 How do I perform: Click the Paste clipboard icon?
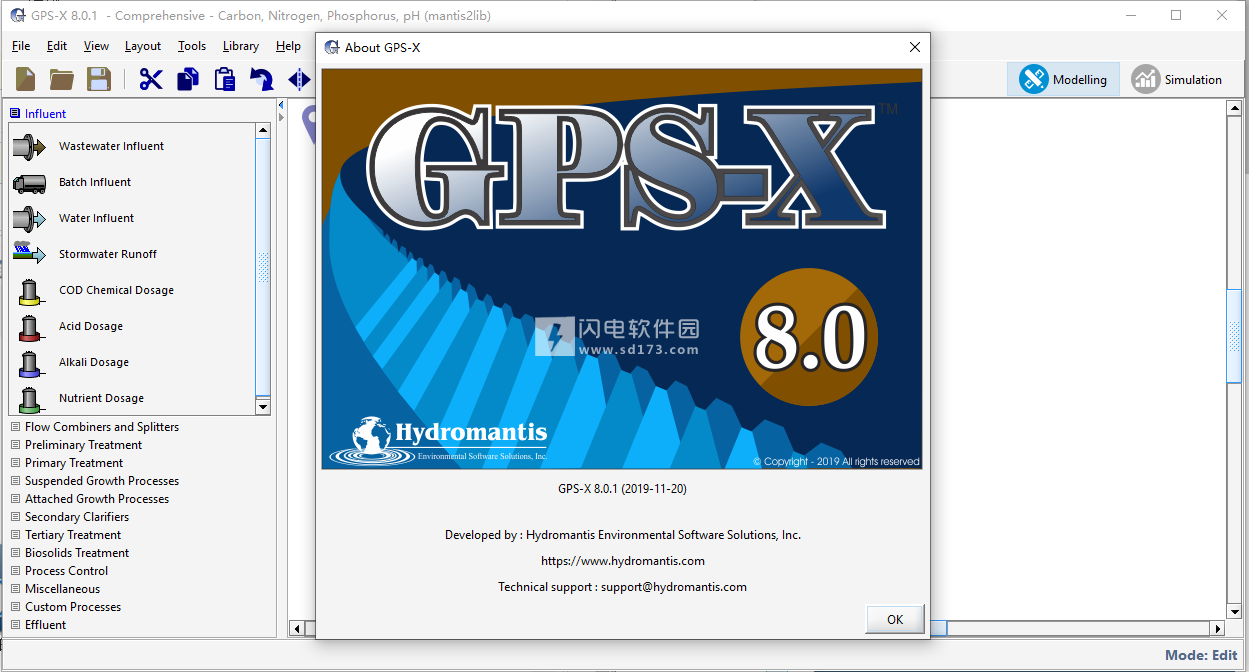click(x=225, y=79)
